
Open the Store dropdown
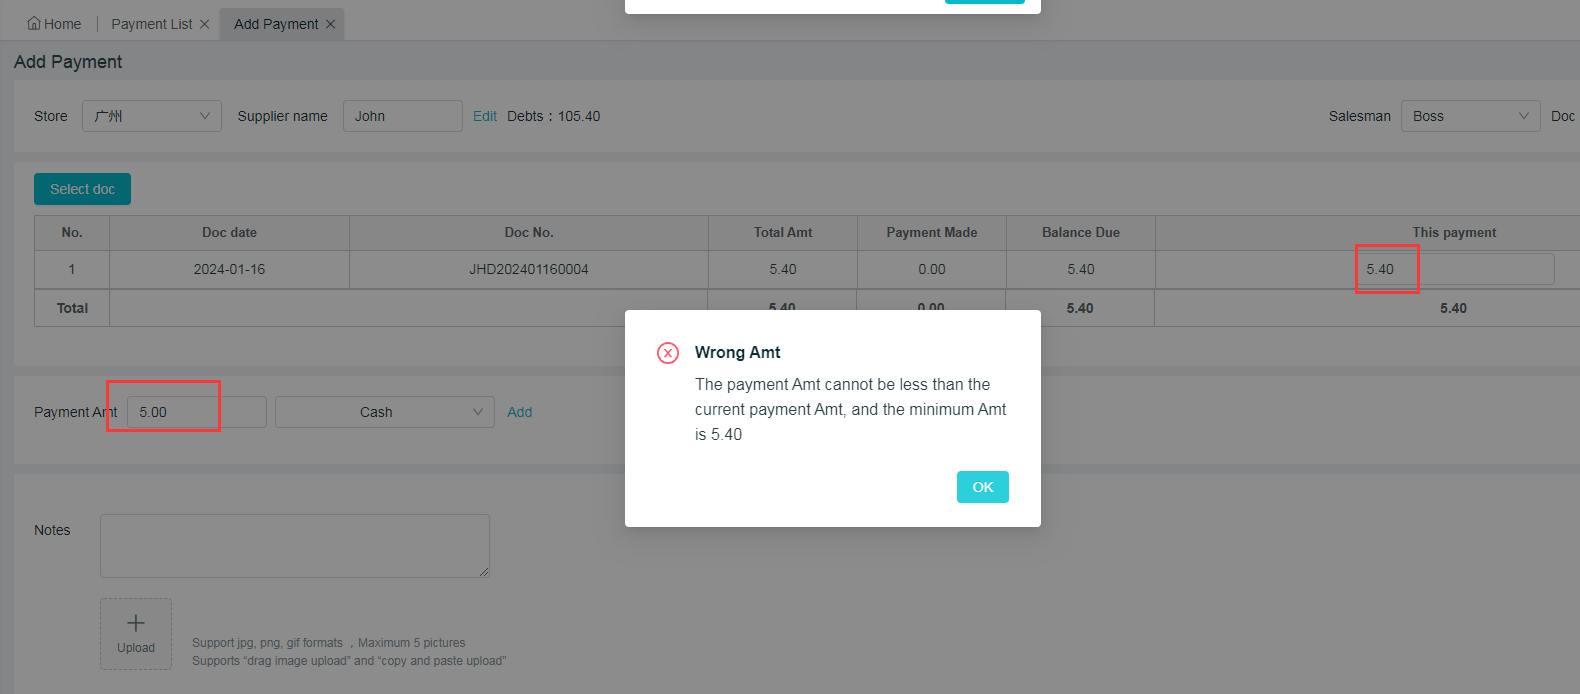tap(152, 116)
